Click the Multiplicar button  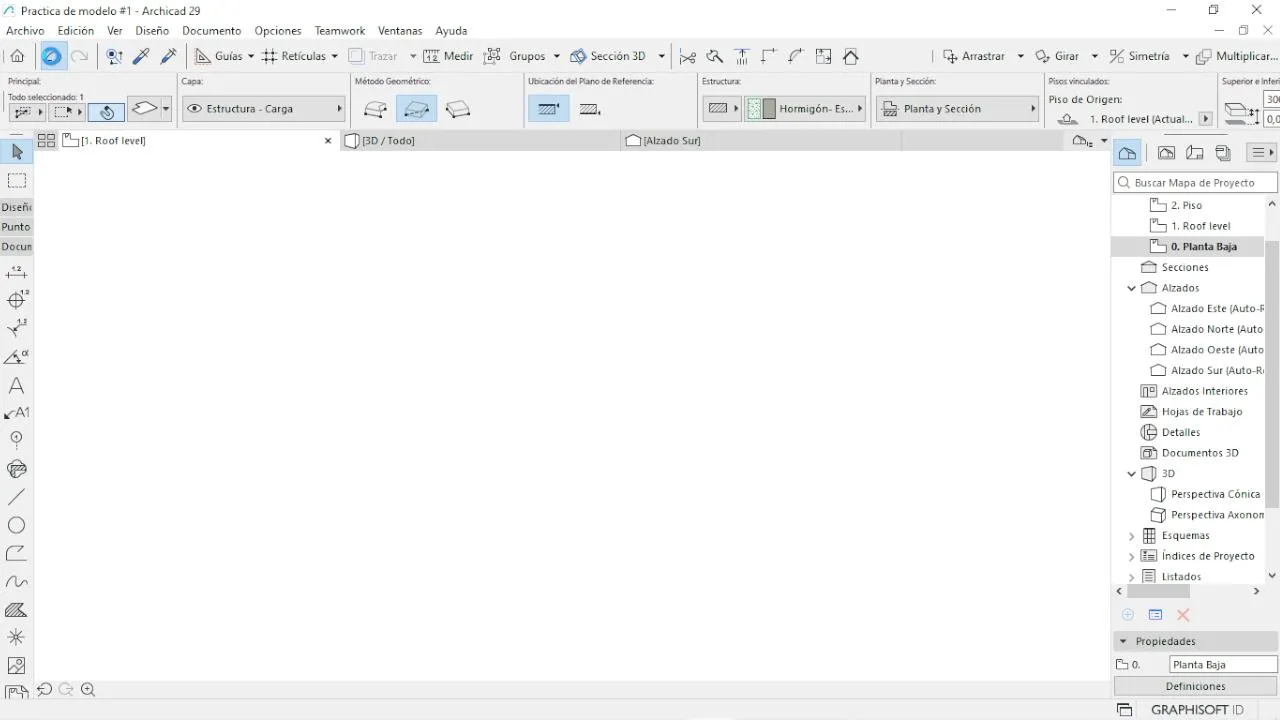(x=1237, y=56)
